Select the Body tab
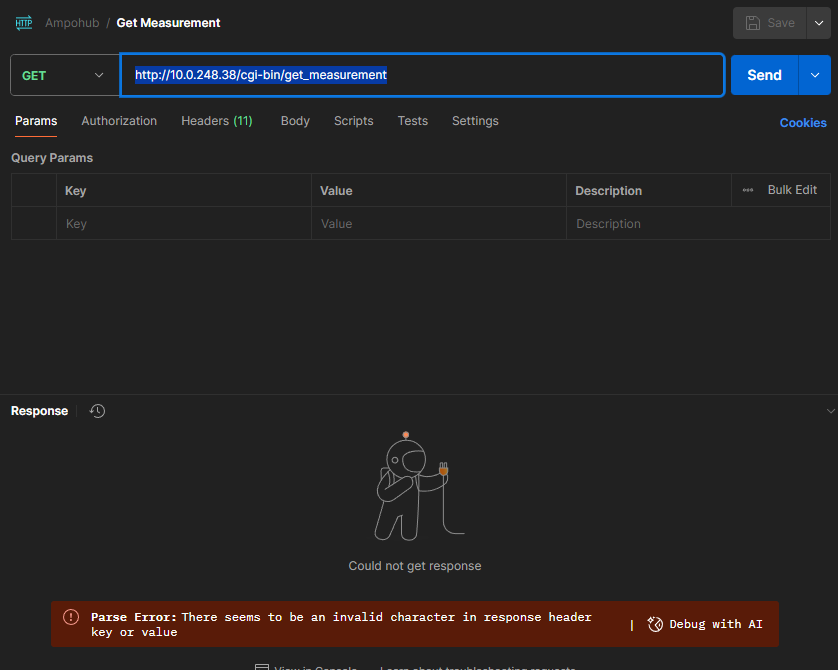 point(295,121)
